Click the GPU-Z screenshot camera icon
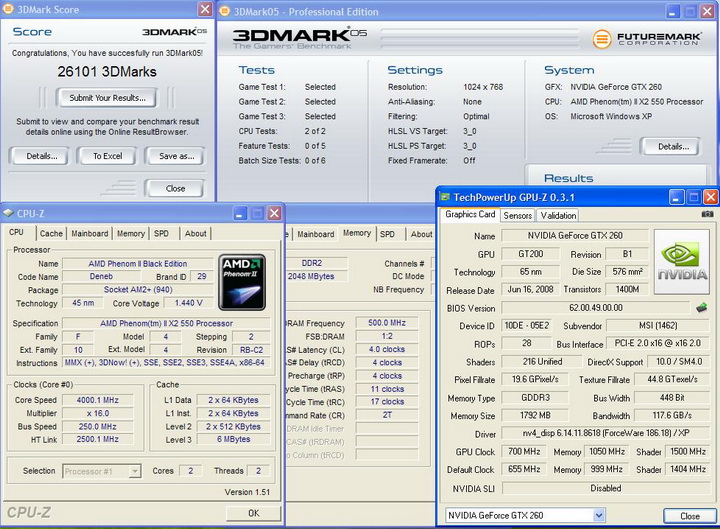 pos(707,214)
